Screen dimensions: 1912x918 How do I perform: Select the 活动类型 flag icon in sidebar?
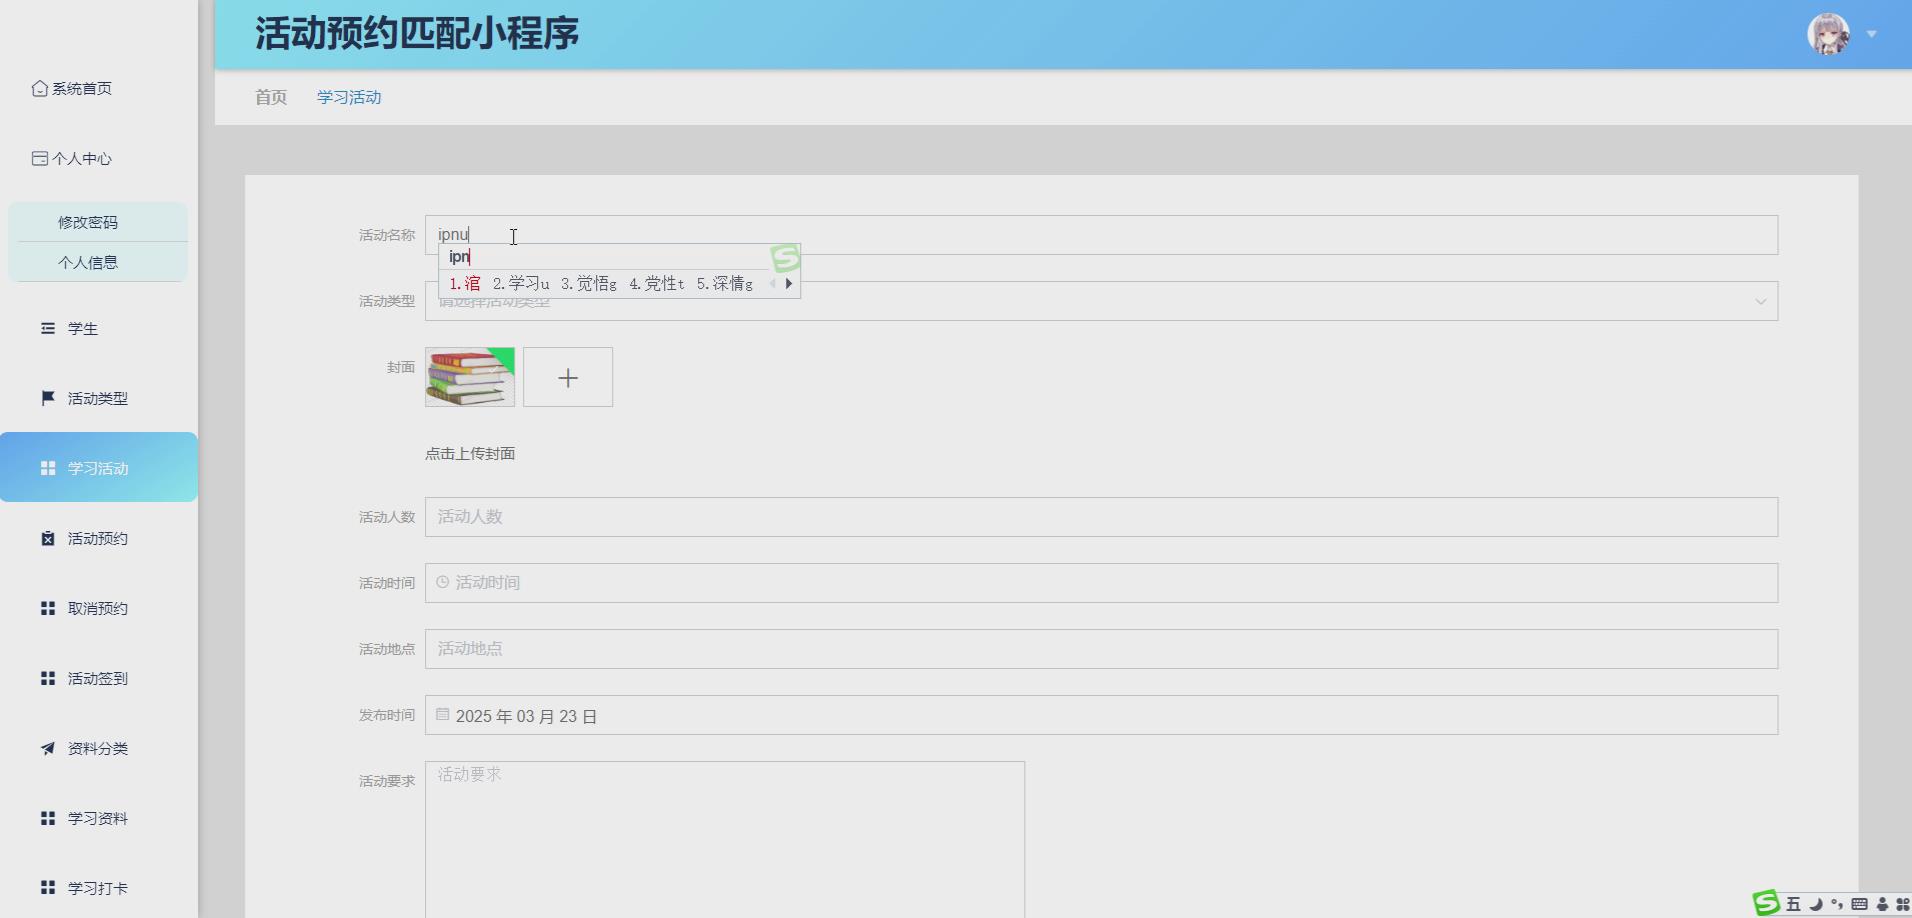pos(47,398)
